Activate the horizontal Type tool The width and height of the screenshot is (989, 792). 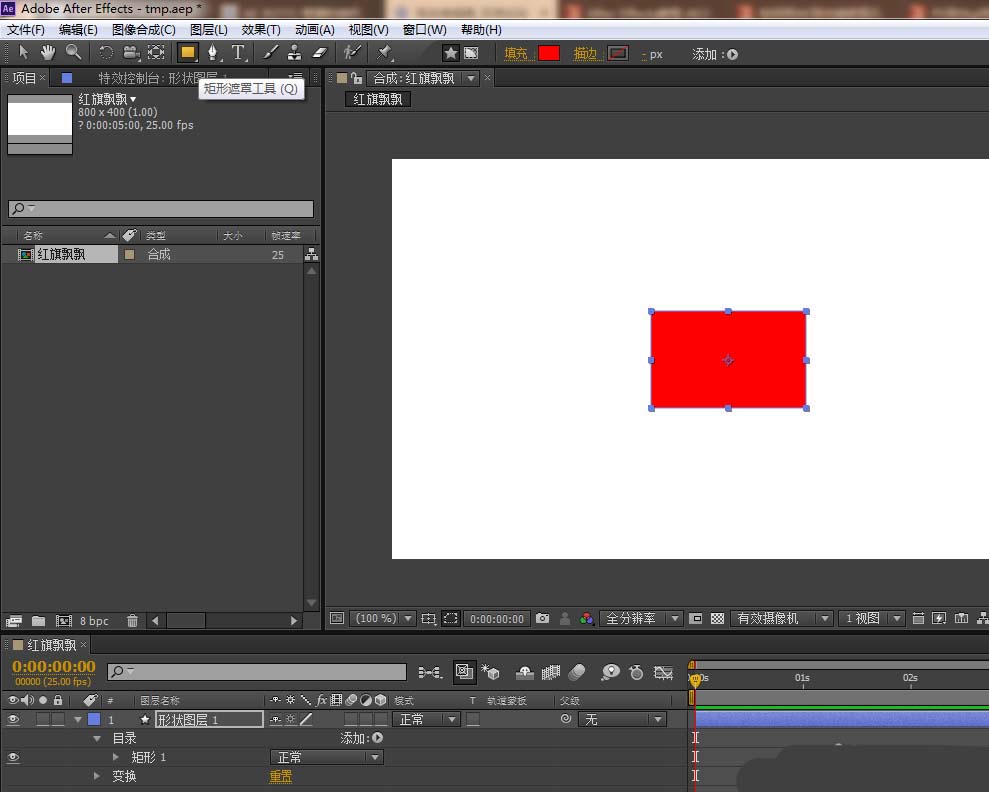238,53
